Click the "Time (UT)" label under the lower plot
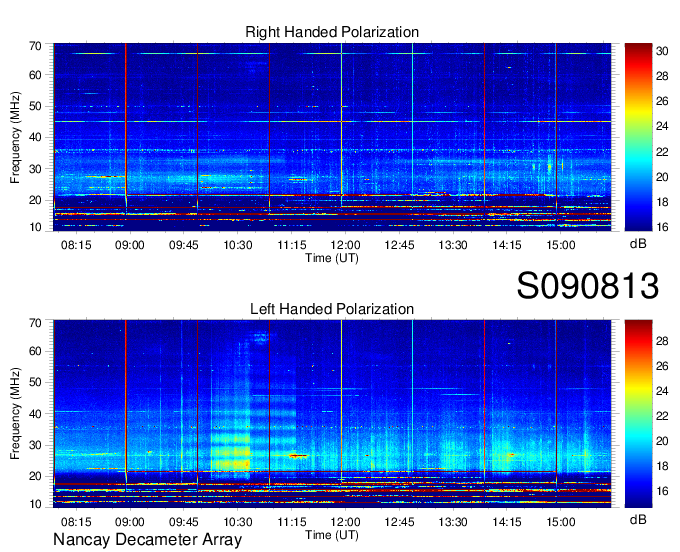This screenshot has height=552, width=680. (x=332, y=535)
